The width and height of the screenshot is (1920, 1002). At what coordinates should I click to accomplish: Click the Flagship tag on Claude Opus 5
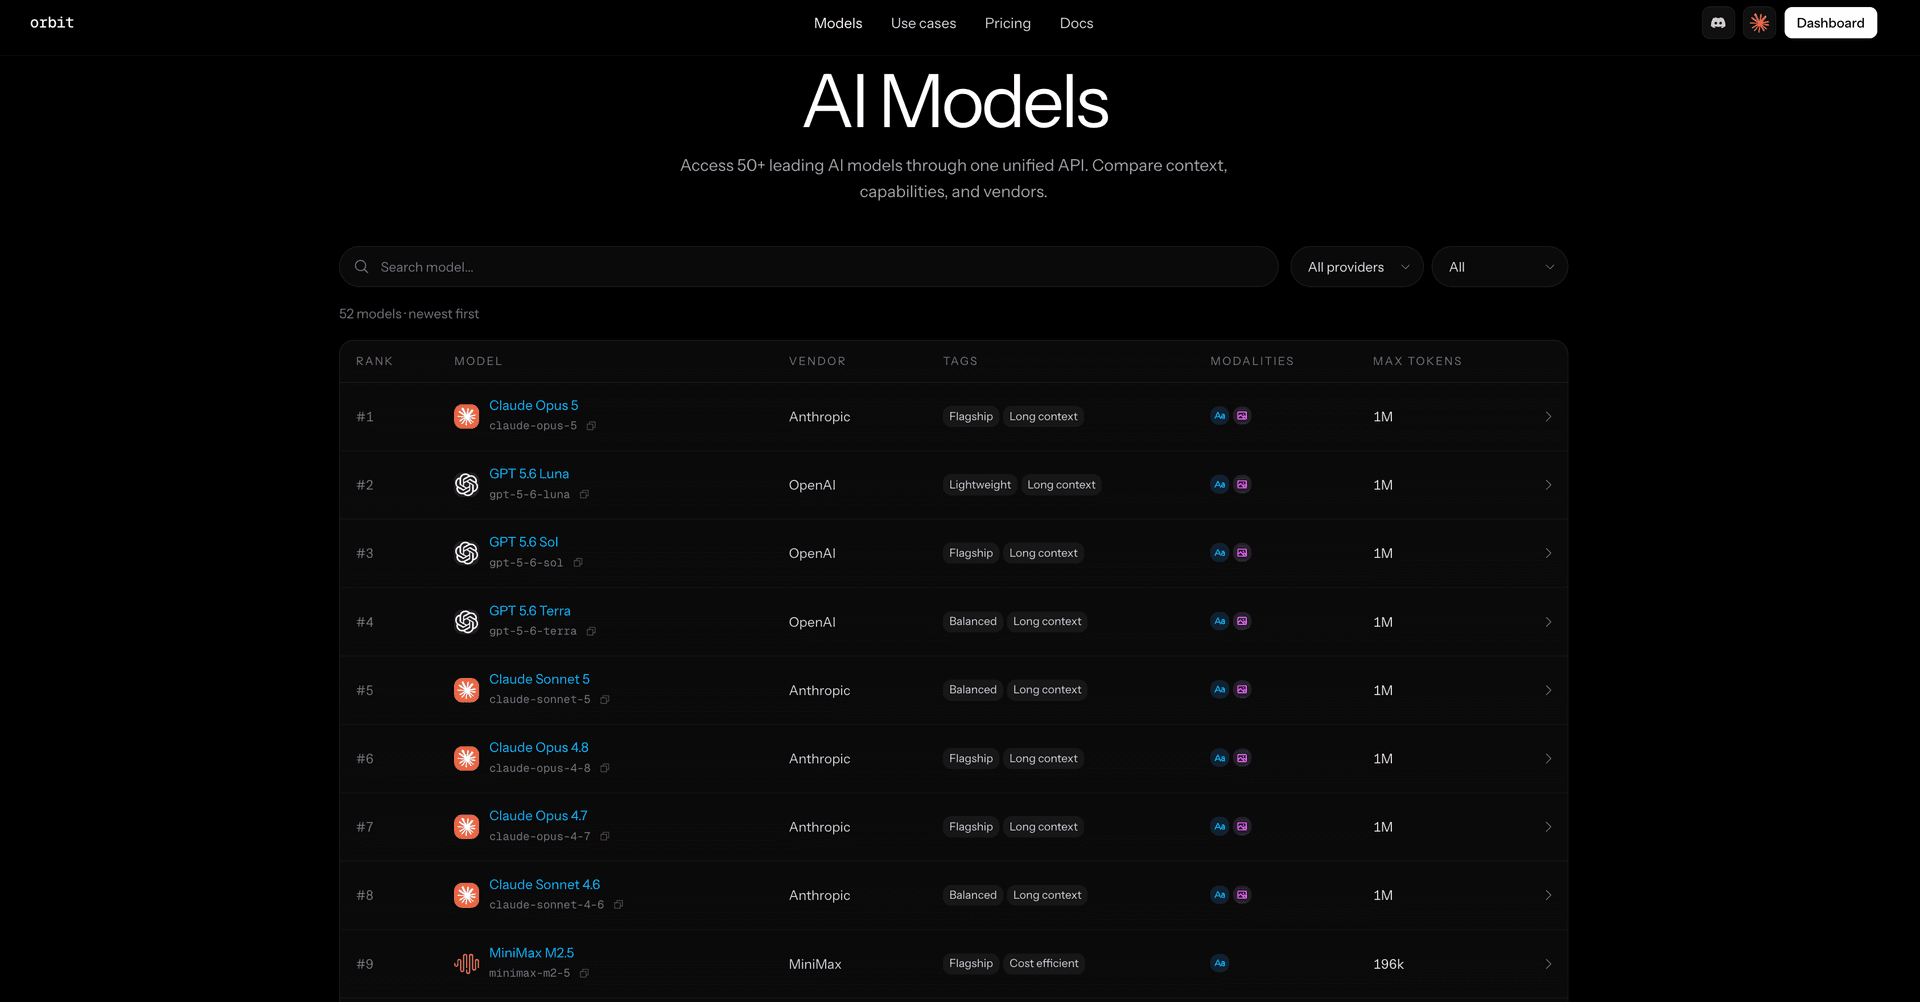(971, 417)
